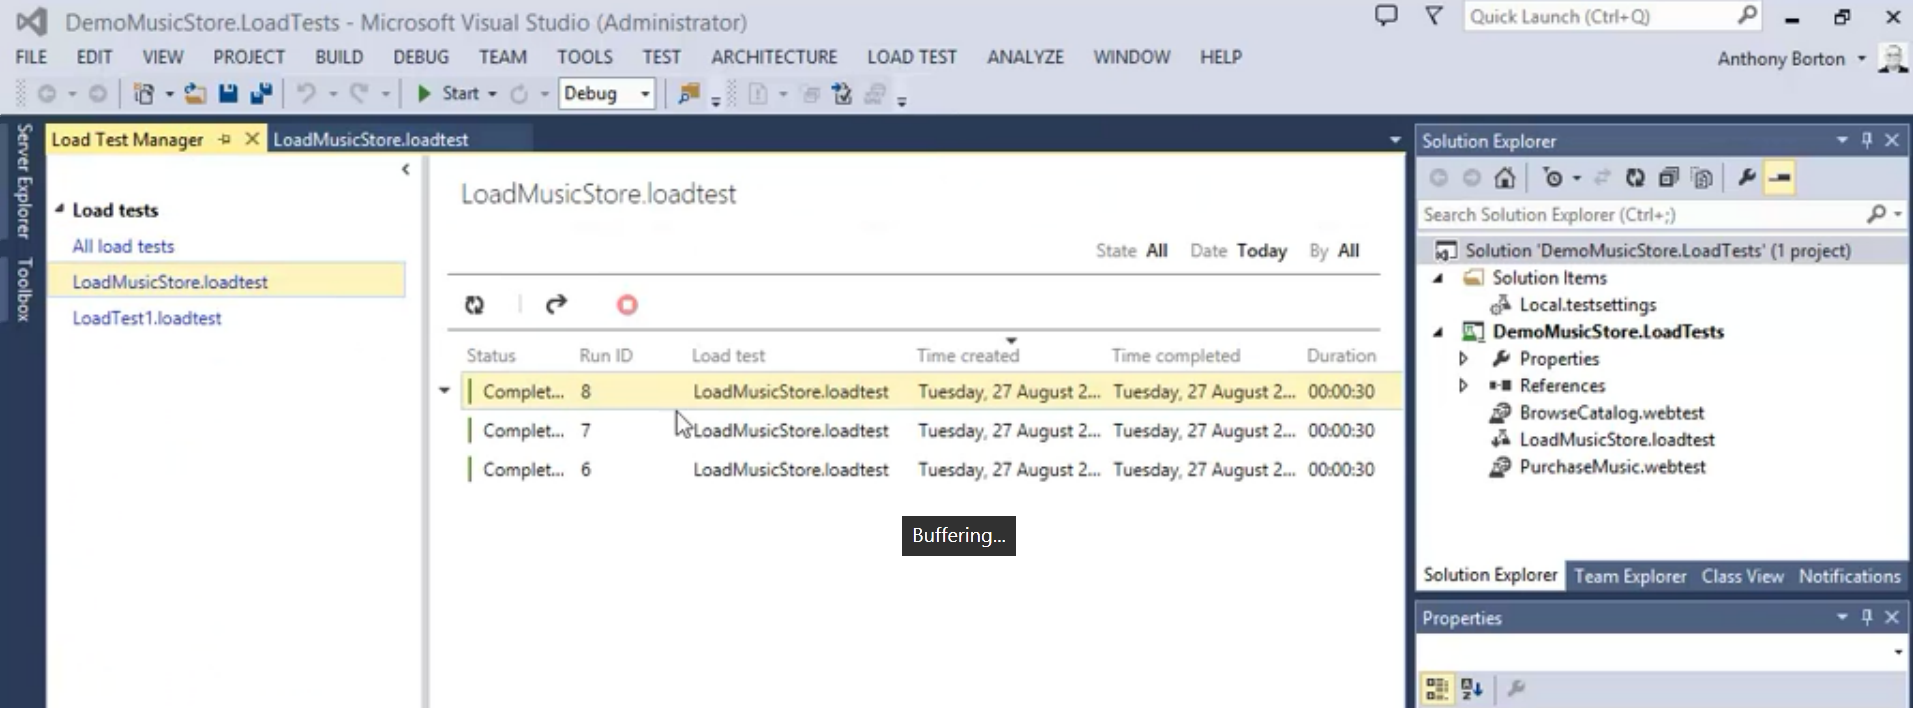Click Collapse All in Solution Explorer
The height and width of the screenshot is (708, 1913).
(x=1668, y=178)
